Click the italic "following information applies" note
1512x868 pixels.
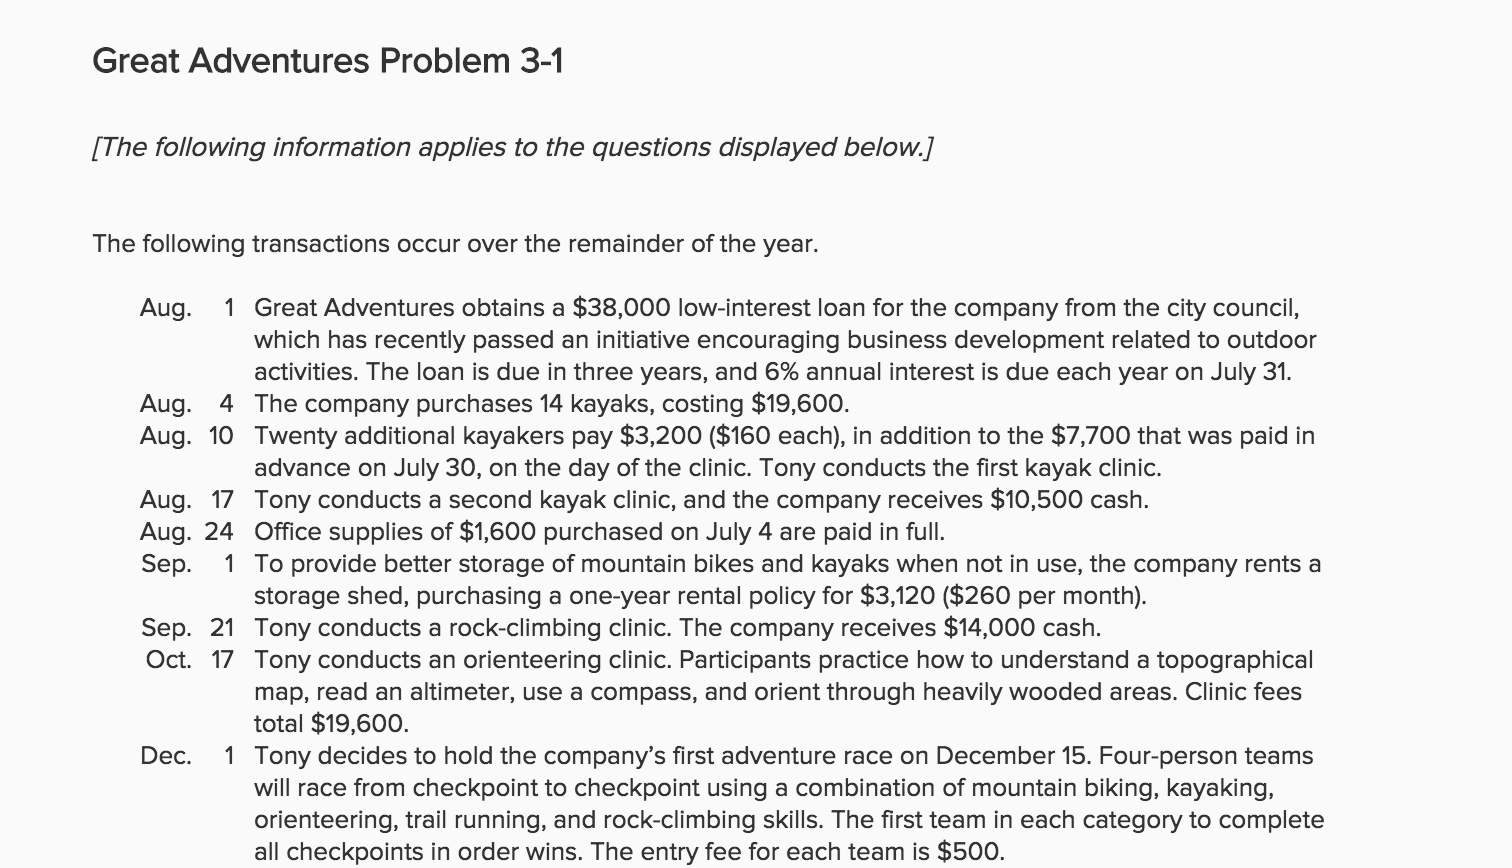click(512, 148)
